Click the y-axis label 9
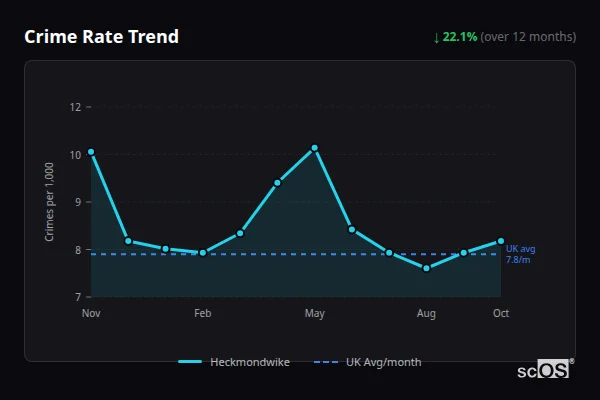600x400 pixels. pyautogui.click(x=78, y=202)
